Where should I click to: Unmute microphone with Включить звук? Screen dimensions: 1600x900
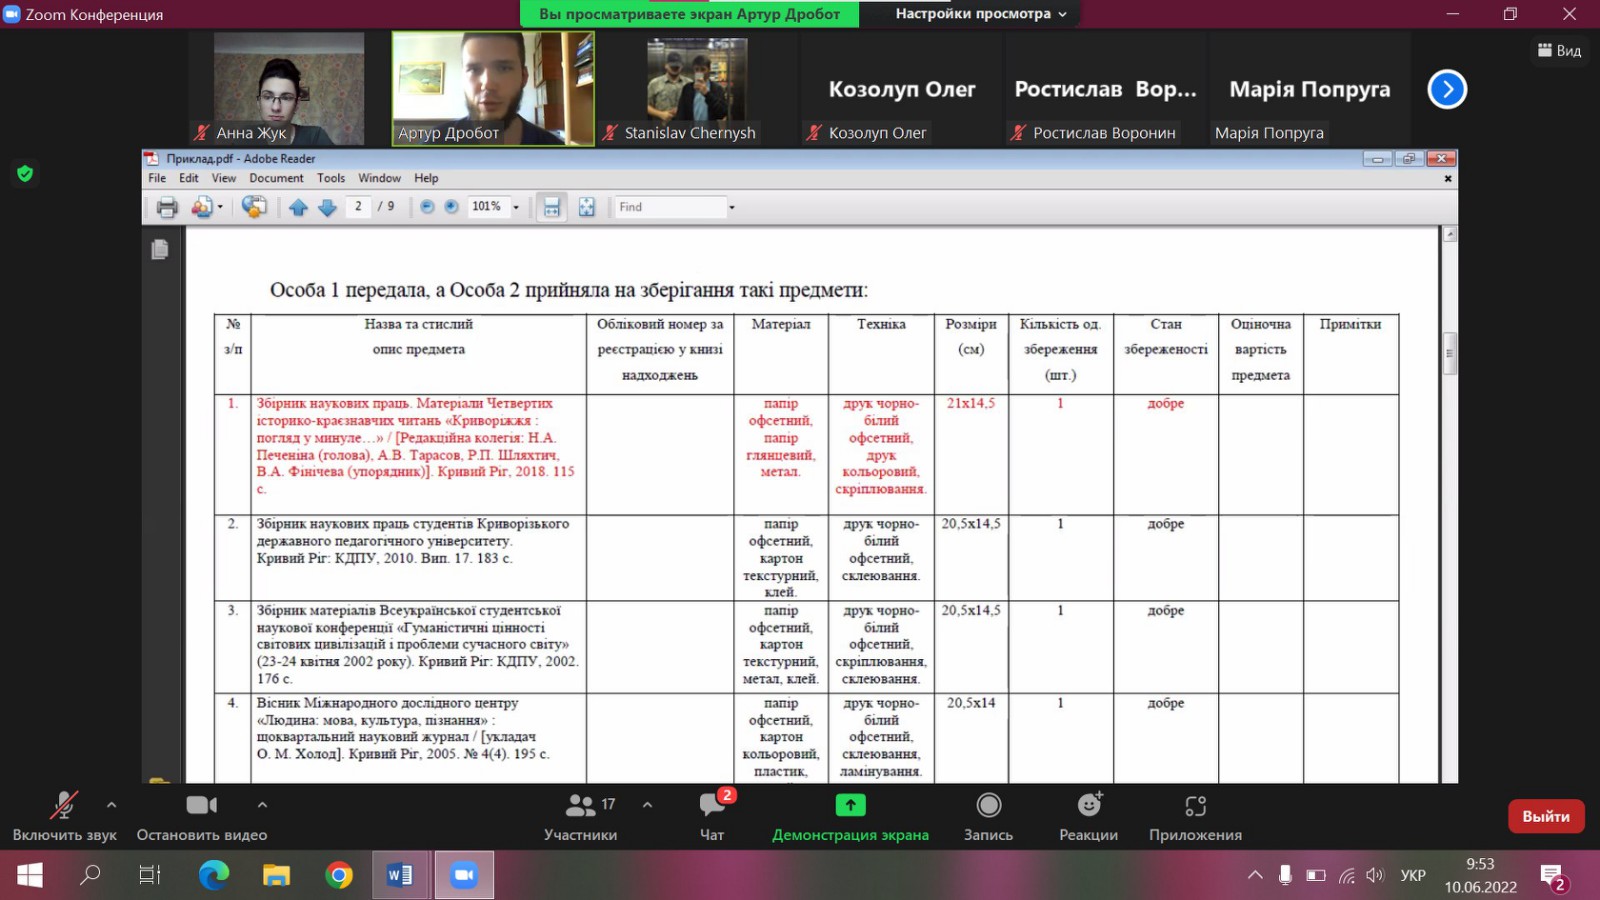point(64,806)
